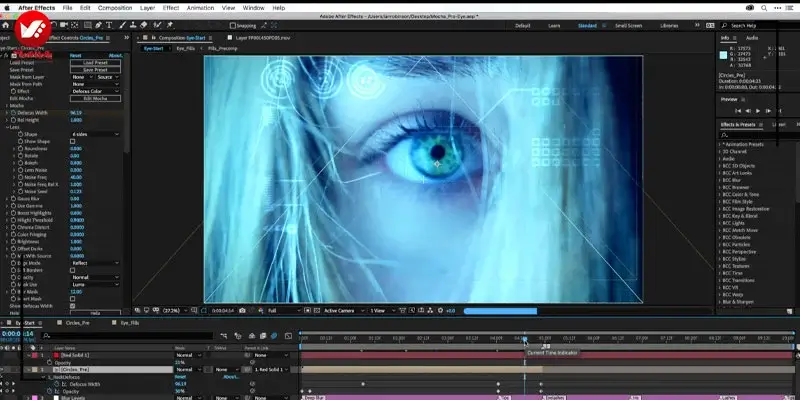Select the Type tool in toolbar
Viewport: 800px width, 400px height.
coord(109,25)
